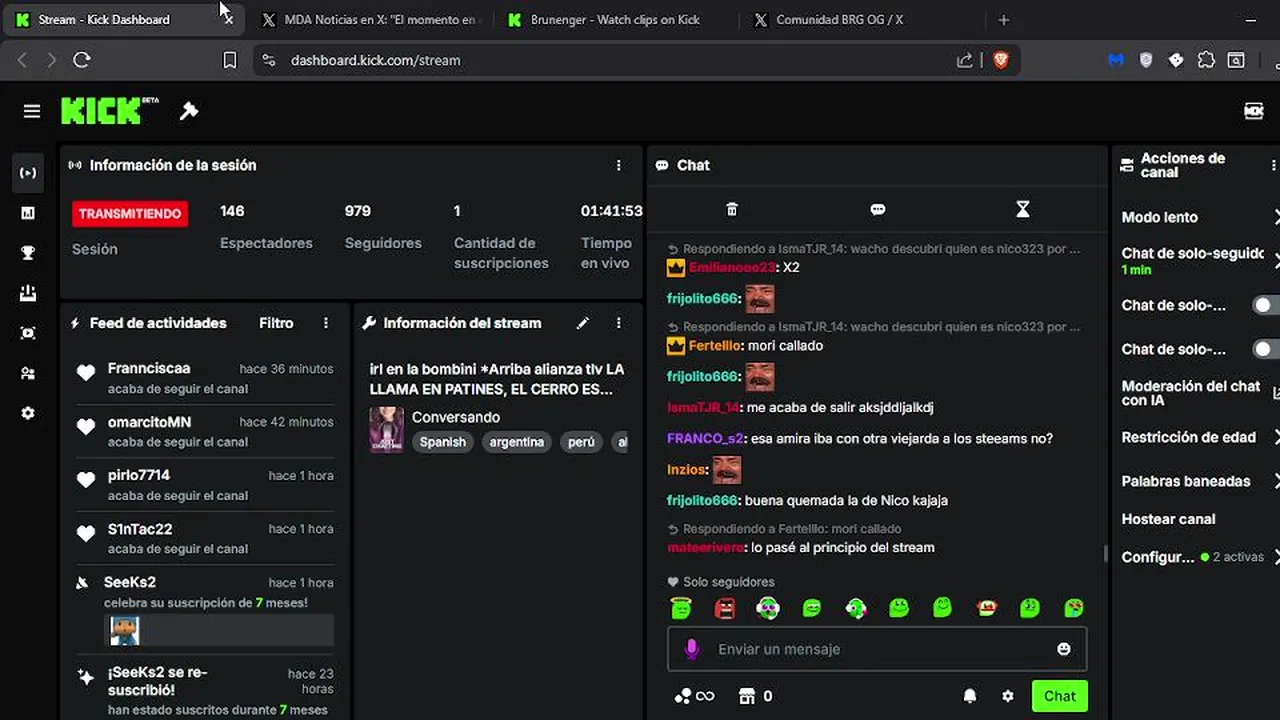
Task: Click the argentina tag
Action: (517, 442)
